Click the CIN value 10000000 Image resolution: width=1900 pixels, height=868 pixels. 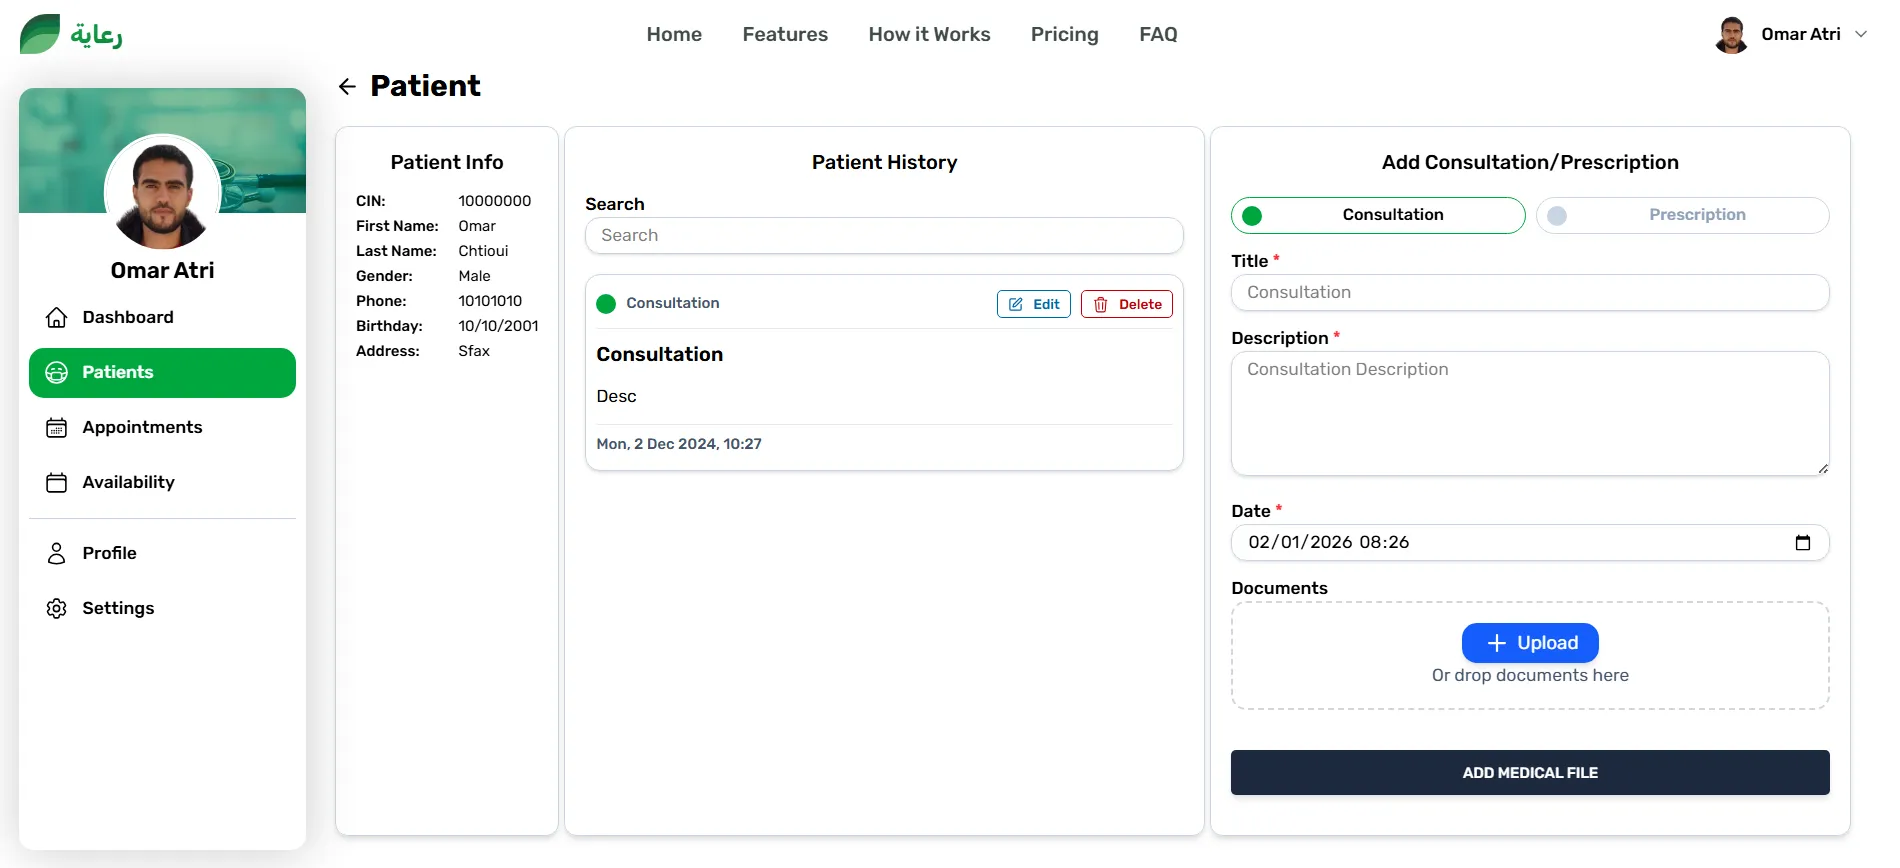coord(494,201)
